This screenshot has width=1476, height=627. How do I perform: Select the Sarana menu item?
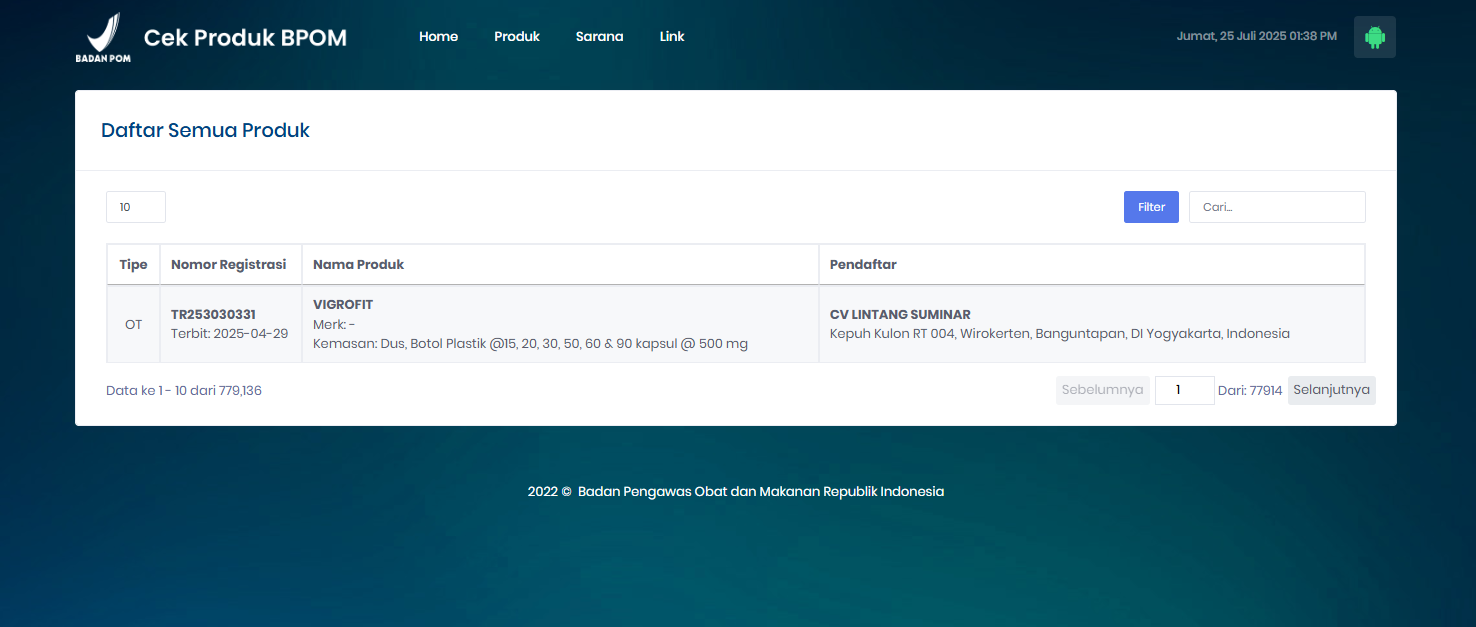[599, 37]
